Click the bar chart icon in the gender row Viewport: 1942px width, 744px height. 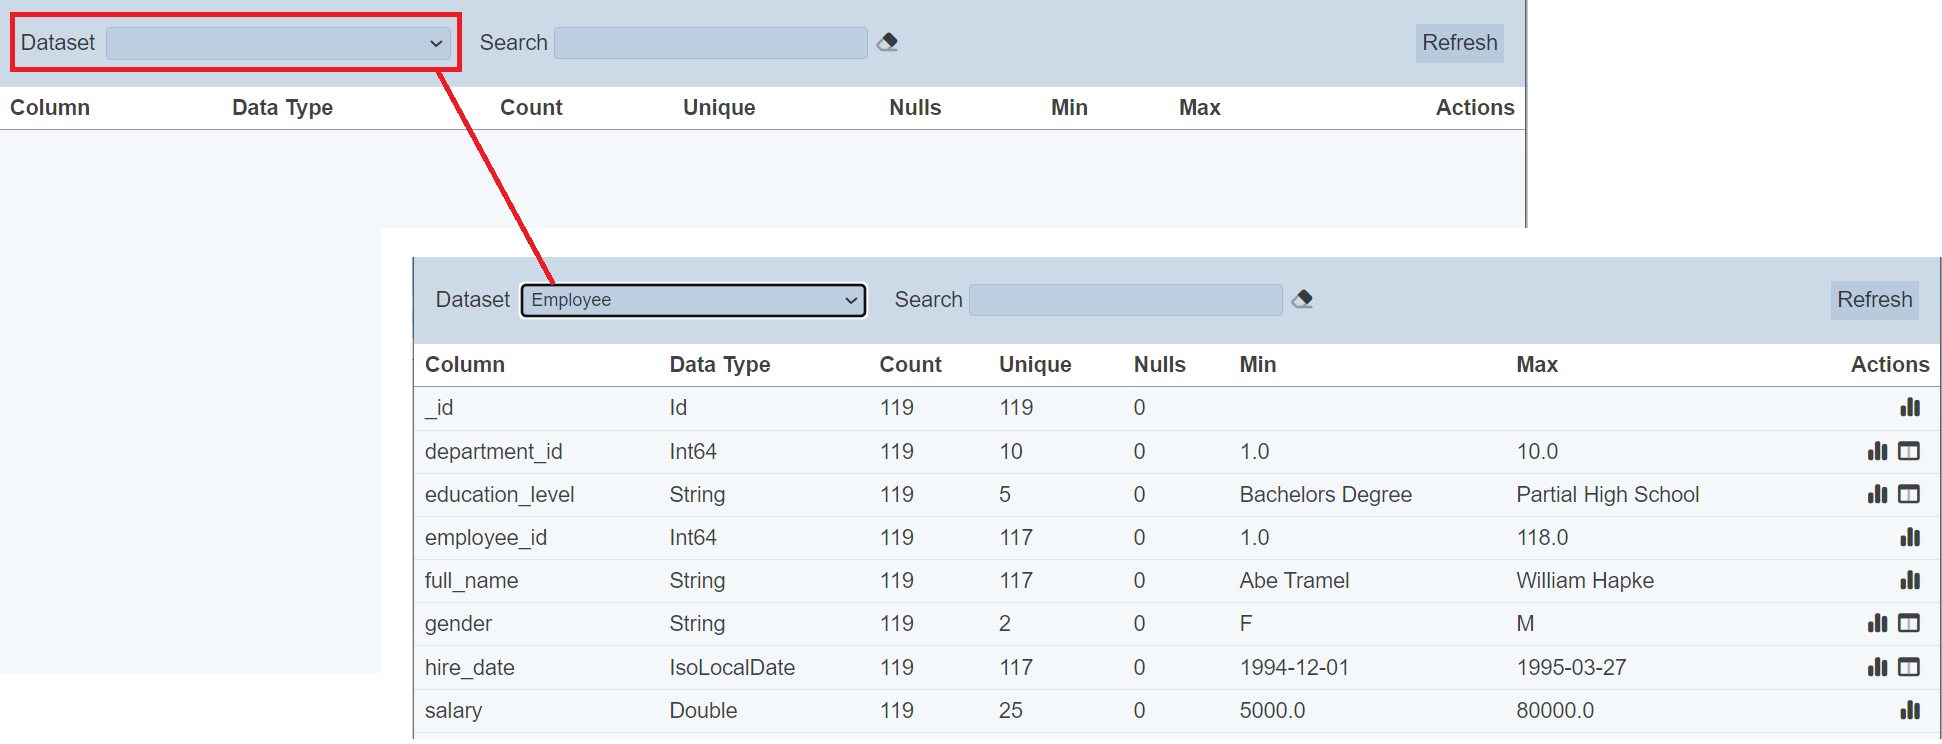pyautogui.click(x=1877, y=623)
